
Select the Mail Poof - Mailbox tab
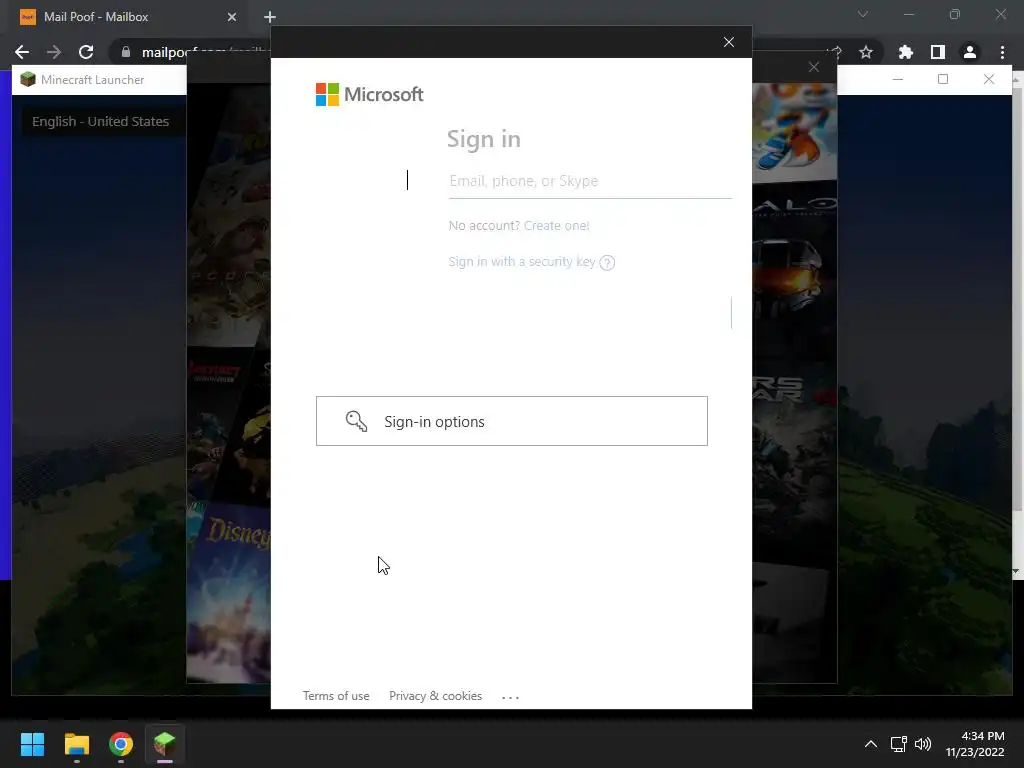[129, 17]
